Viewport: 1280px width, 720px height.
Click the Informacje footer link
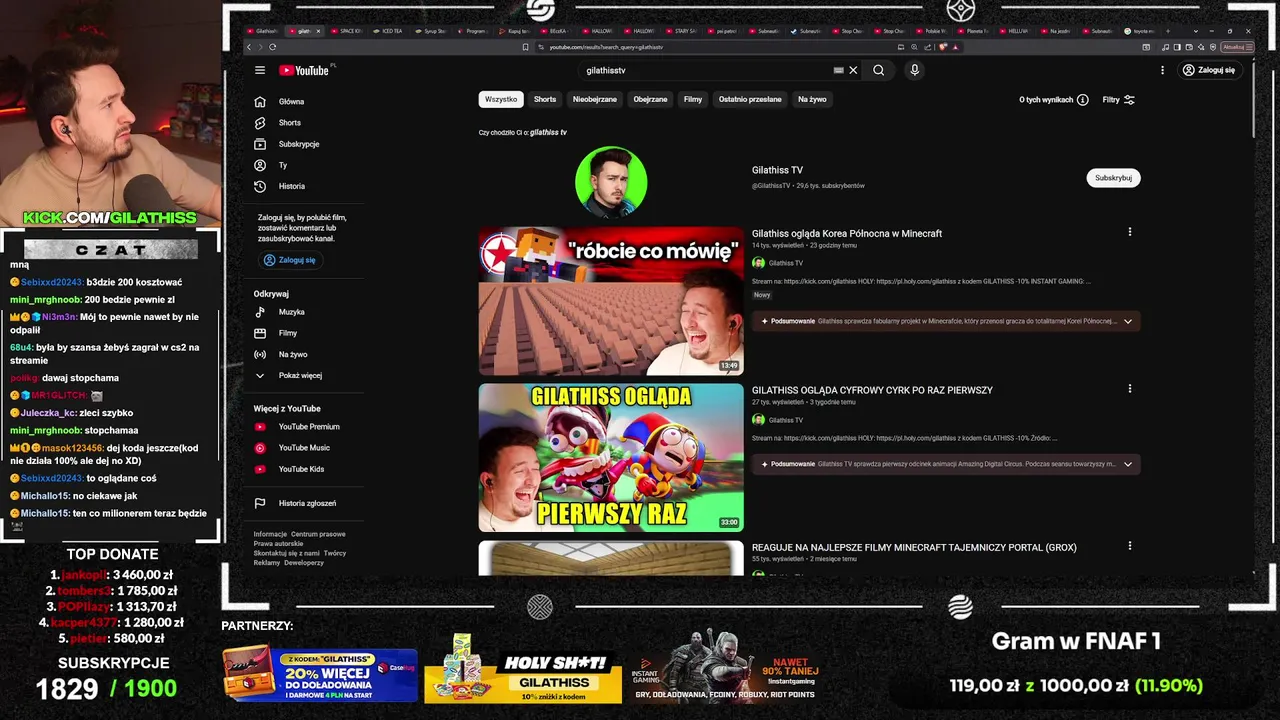270,534
